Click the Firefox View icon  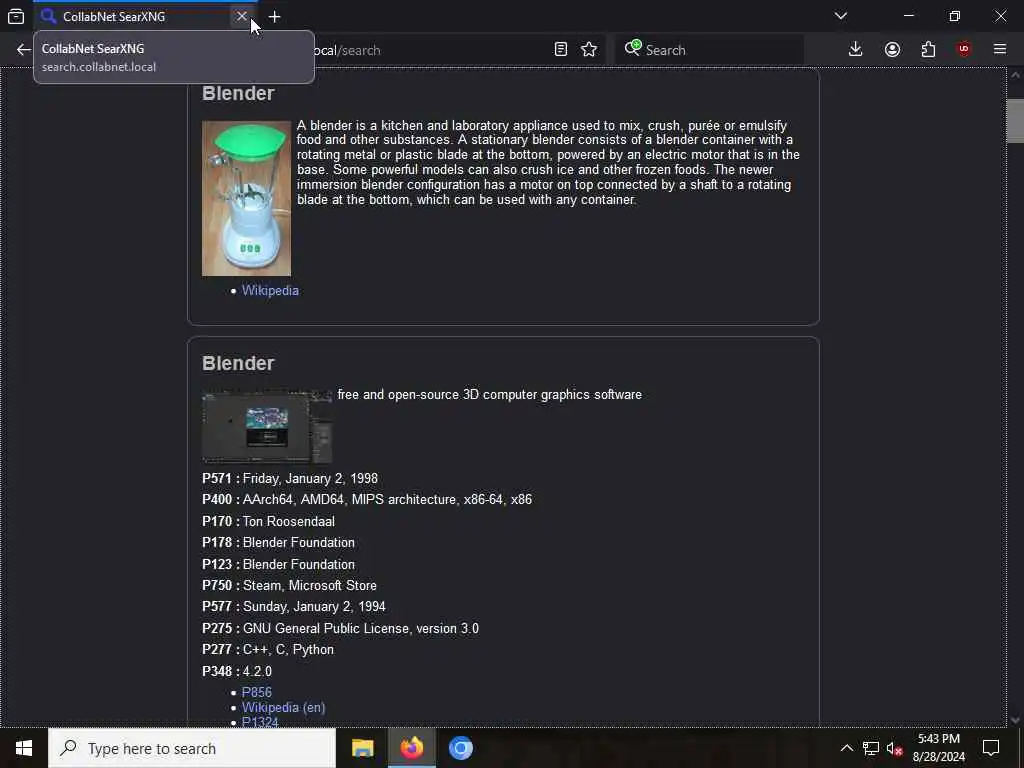click(16, 17)
